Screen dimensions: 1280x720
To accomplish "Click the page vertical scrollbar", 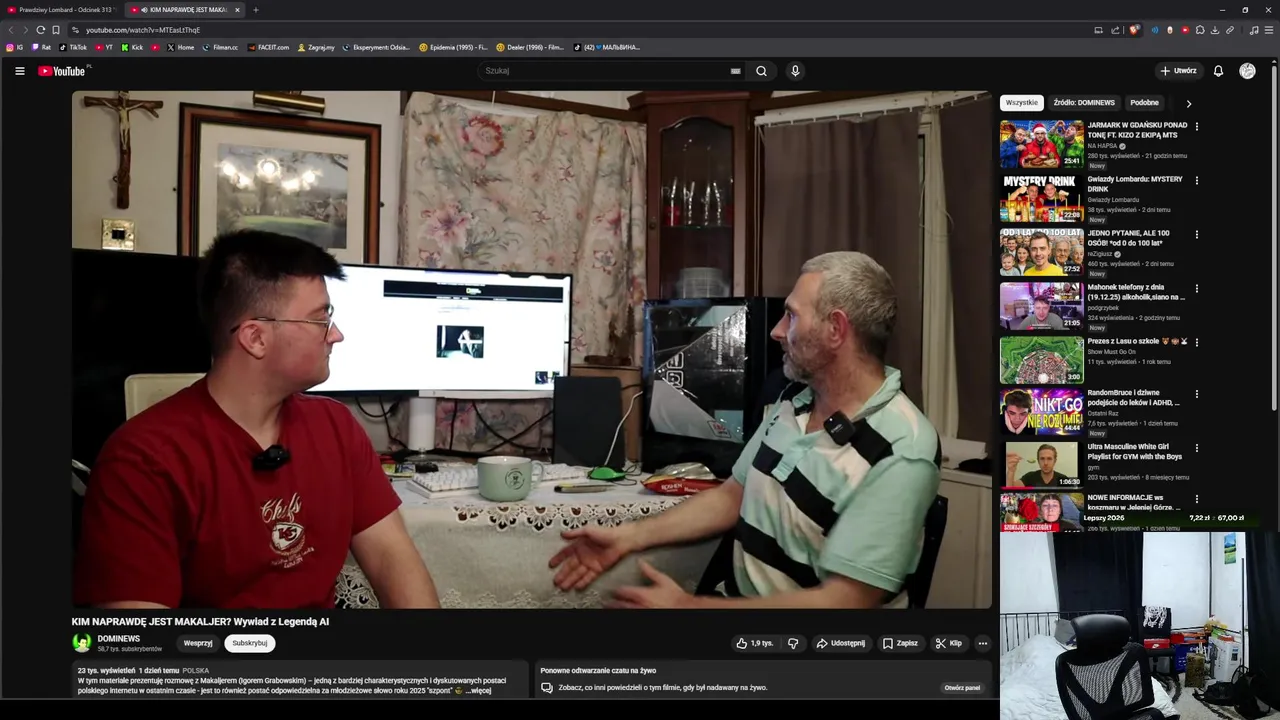I will click(x=1275, y=240).
